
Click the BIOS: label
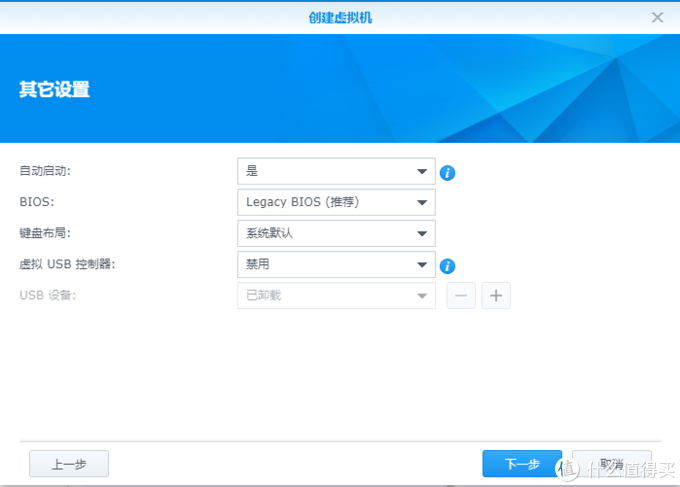(x=36, y=202)
